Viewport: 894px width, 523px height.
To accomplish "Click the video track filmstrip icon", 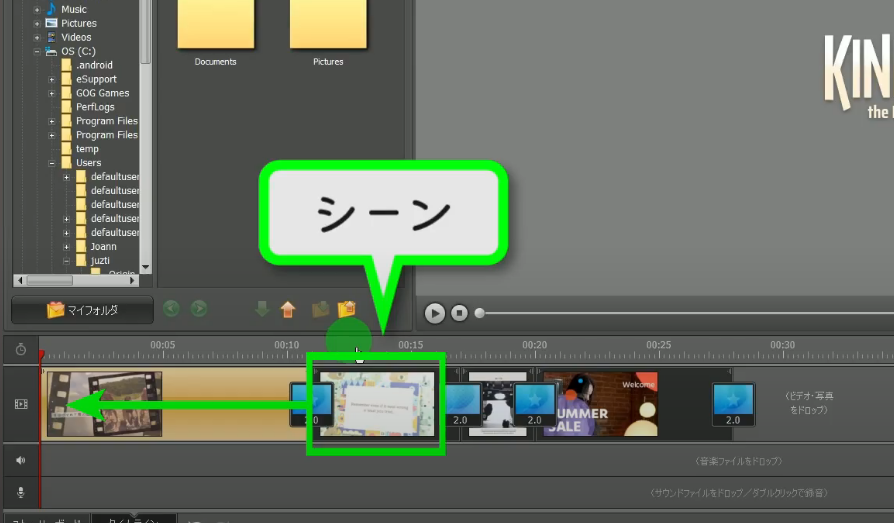I will click(21, 404).
